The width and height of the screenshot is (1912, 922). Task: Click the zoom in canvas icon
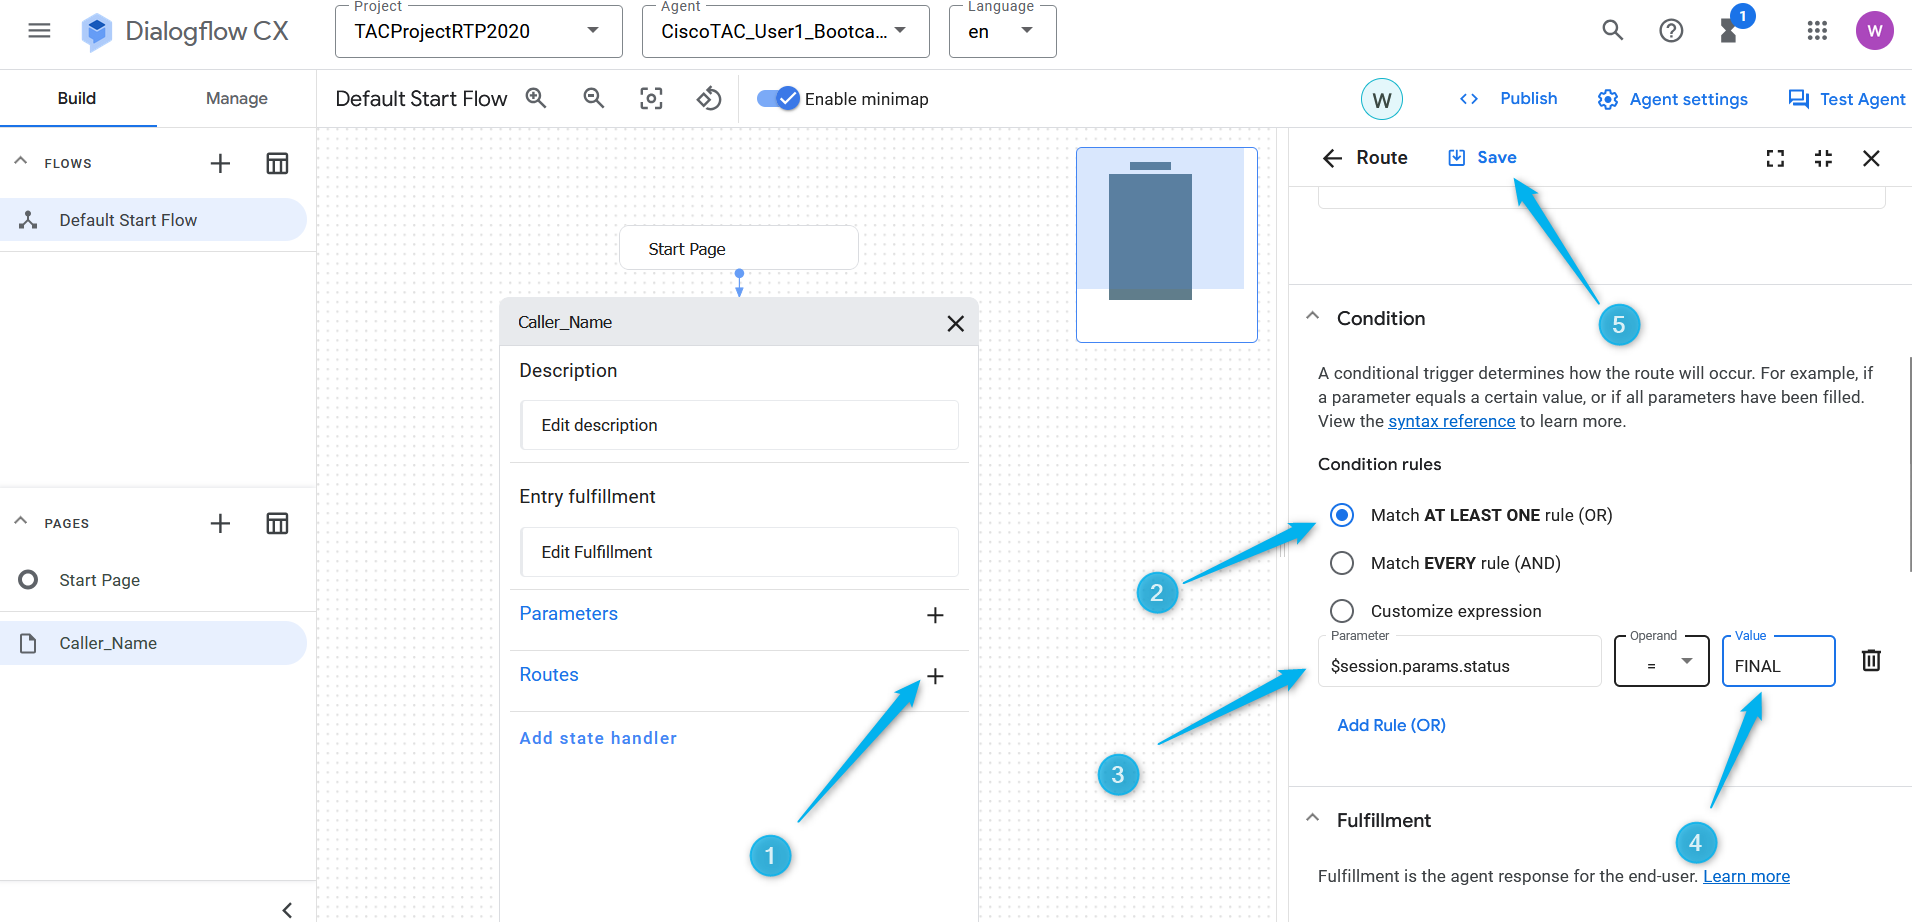(536, 98)
